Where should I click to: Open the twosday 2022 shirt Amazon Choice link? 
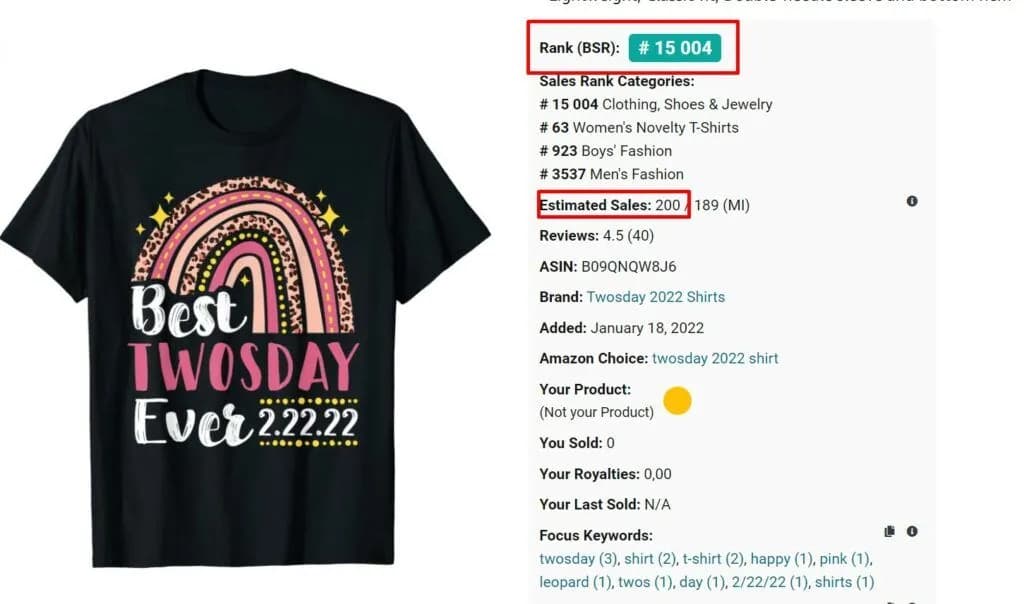715,358
